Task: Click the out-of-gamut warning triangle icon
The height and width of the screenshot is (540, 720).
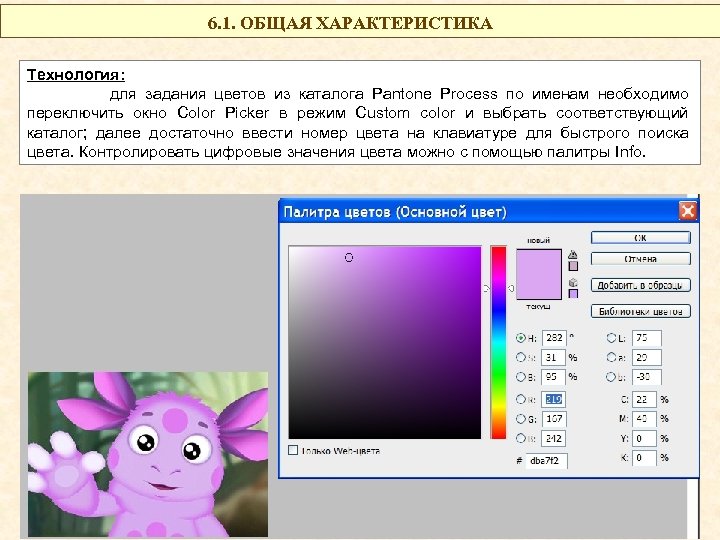Action: click(573, 254)
